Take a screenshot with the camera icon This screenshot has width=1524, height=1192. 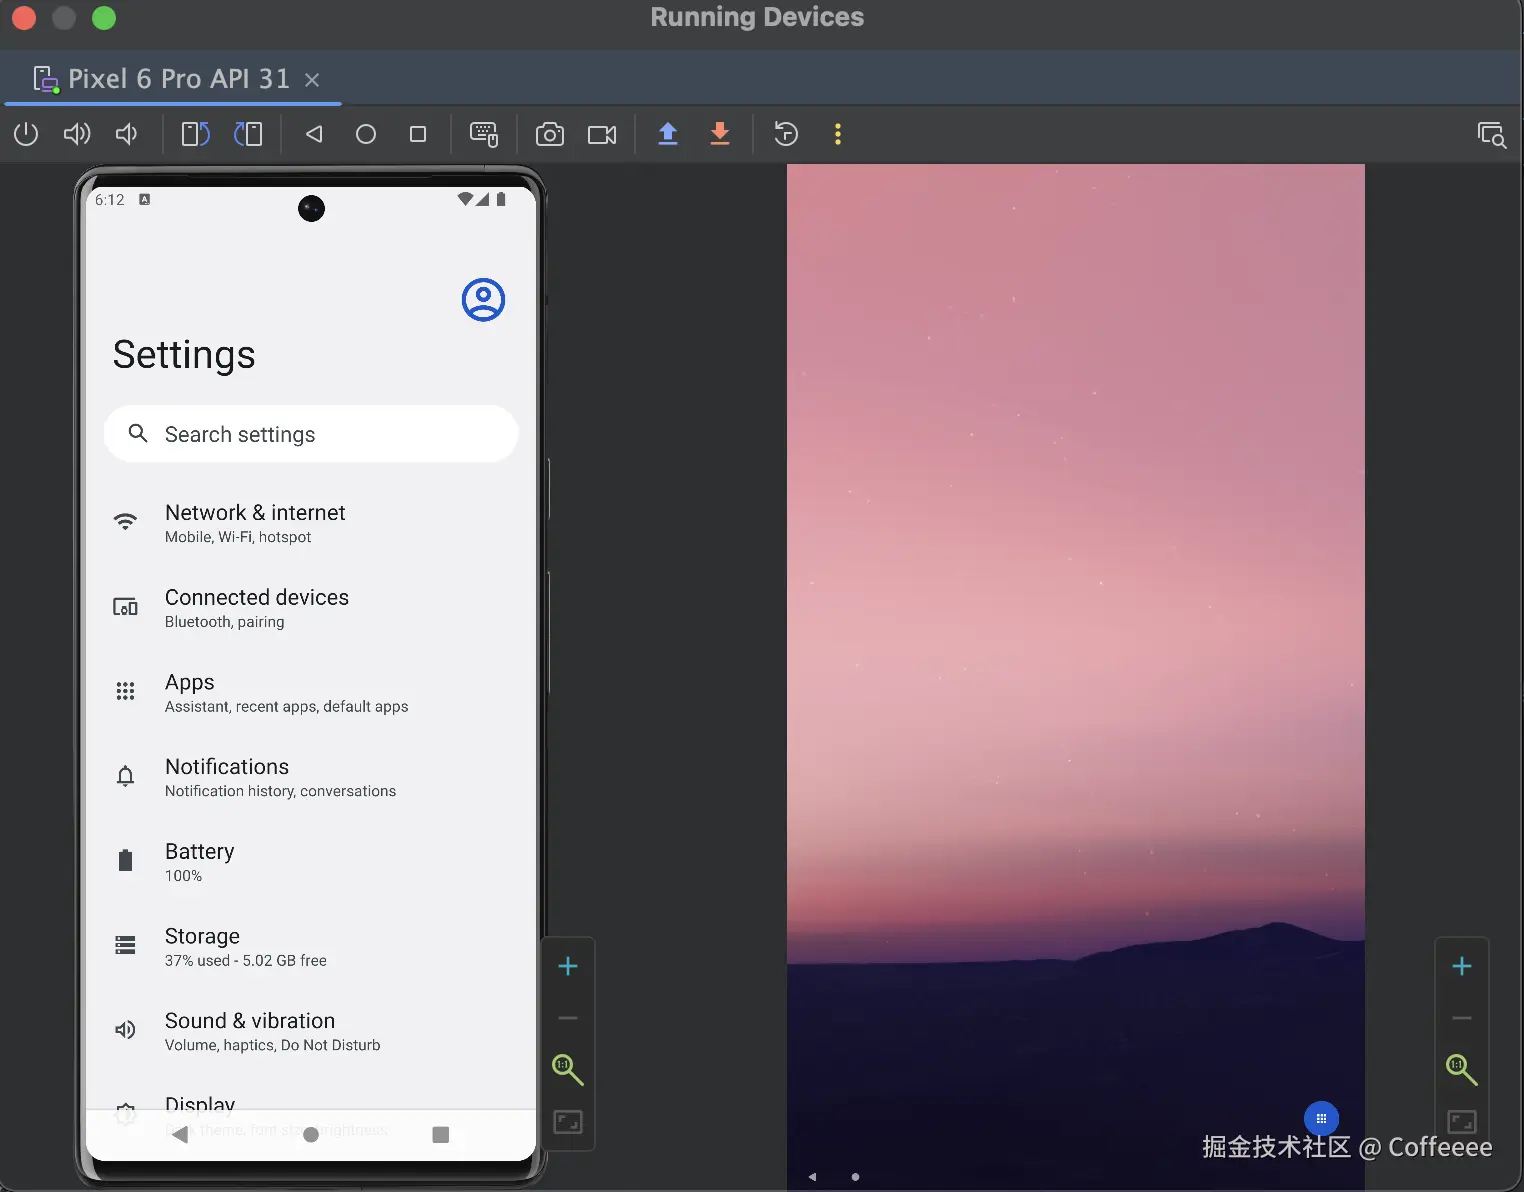550,134
